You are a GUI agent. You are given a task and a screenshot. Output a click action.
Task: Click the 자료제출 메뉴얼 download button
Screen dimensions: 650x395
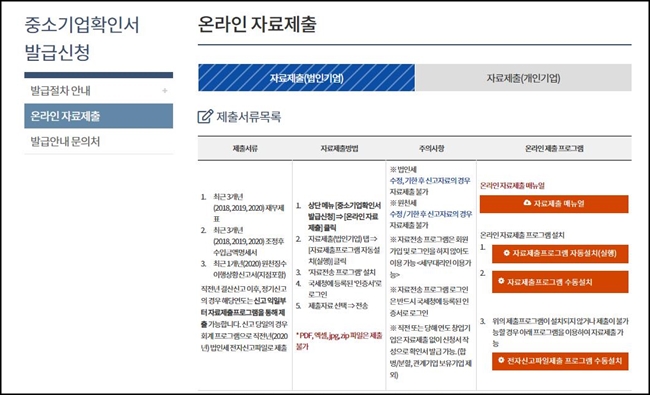(554, 204)
